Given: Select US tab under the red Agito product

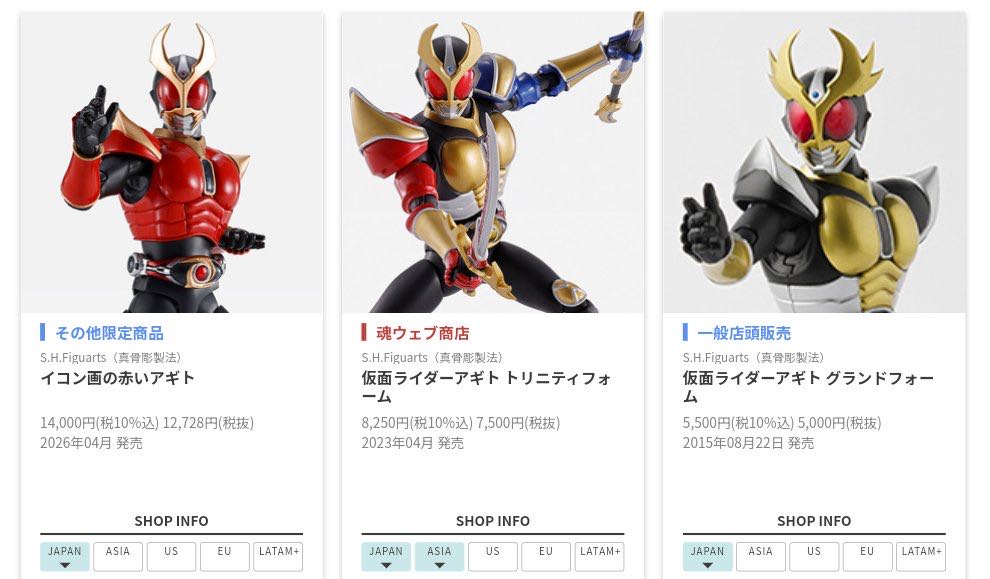Looking at the screenshot, I should (x=171, y=556).
